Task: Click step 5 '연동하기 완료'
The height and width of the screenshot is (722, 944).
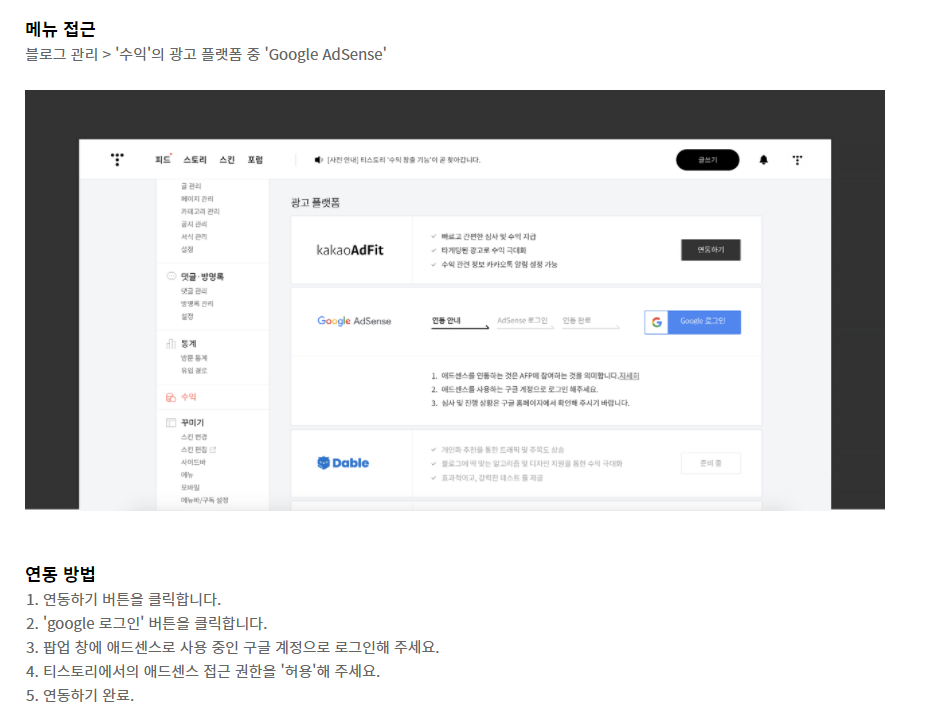Action: click(x=79, y=696)
